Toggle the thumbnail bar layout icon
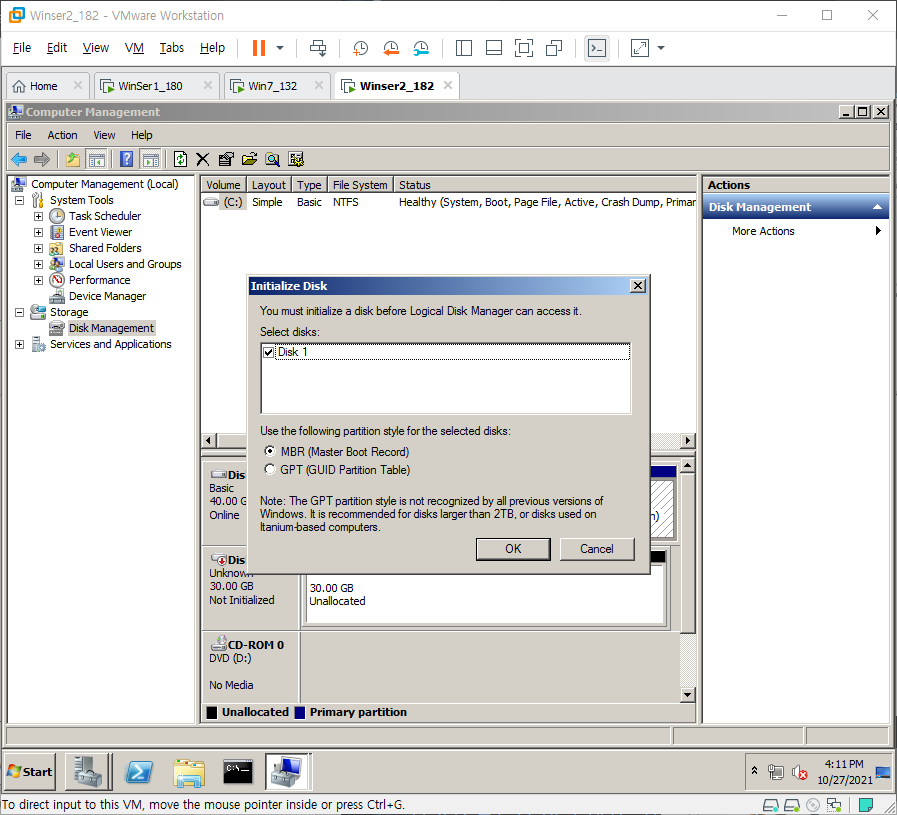Screen dimensions: 897x815 click(x=494, y=48)
